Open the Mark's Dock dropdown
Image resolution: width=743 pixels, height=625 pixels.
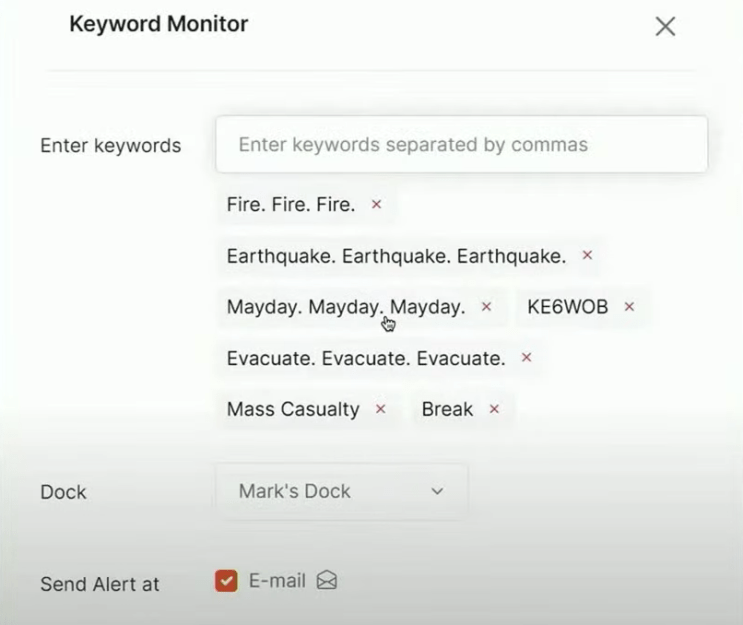click(341, 491)
